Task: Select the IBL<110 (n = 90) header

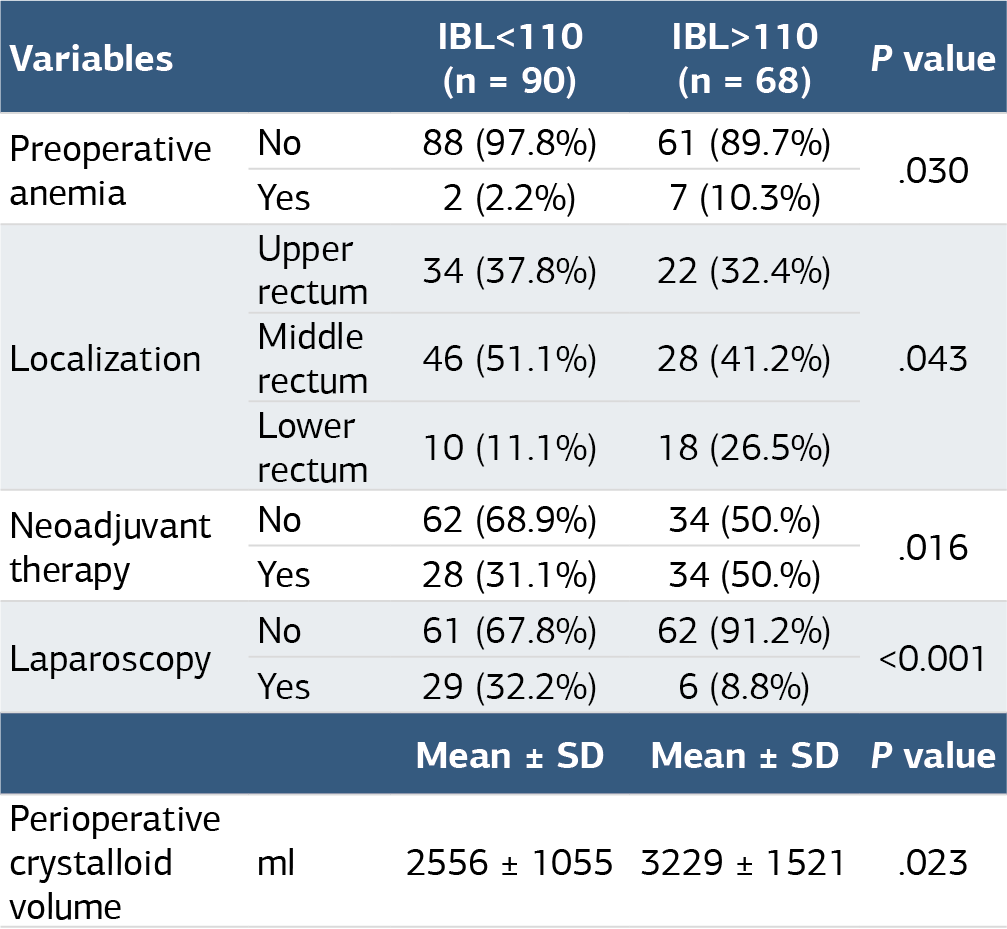Action: (x=510, y=58)
